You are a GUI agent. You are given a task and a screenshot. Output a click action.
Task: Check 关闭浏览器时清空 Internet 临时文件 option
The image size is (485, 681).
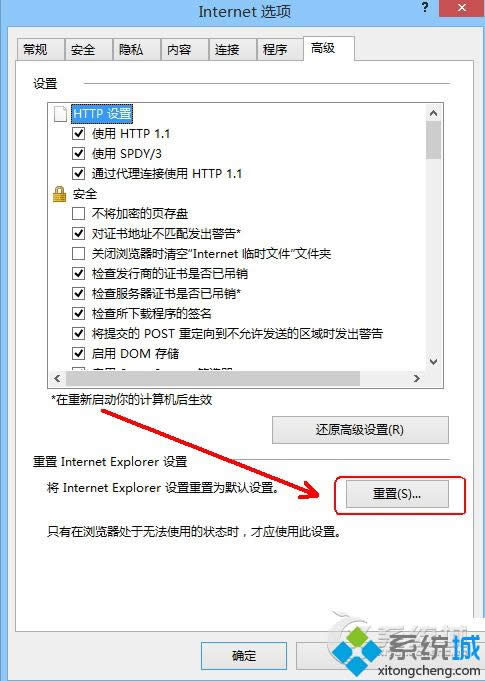point(78,253)
